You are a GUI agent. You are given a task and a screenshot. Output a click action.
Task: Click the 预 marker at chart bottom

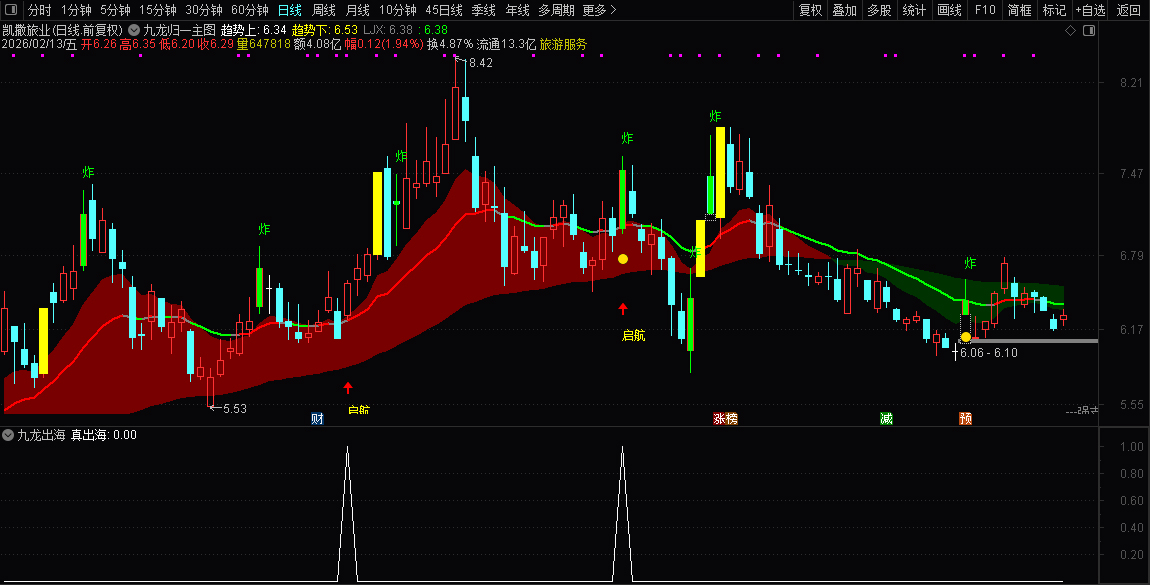(965, 419)
